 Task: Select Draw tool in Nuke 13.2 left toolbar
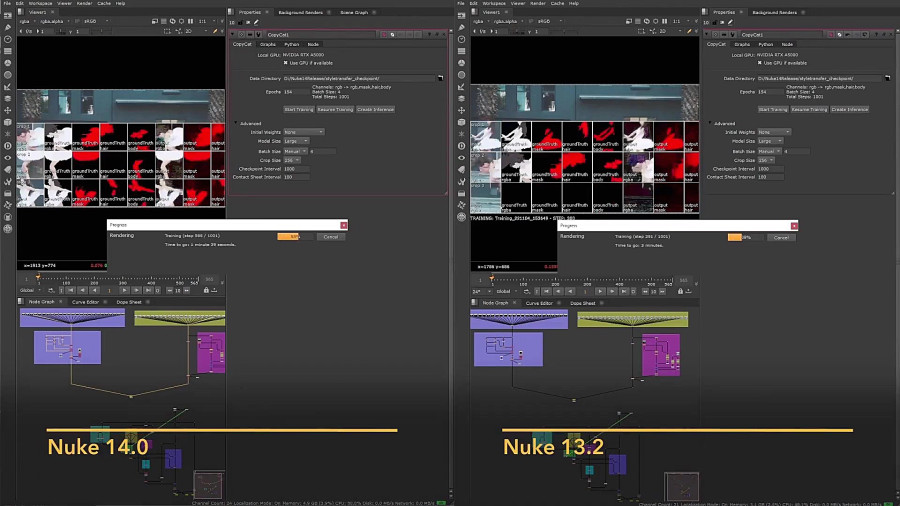(461, 27)
